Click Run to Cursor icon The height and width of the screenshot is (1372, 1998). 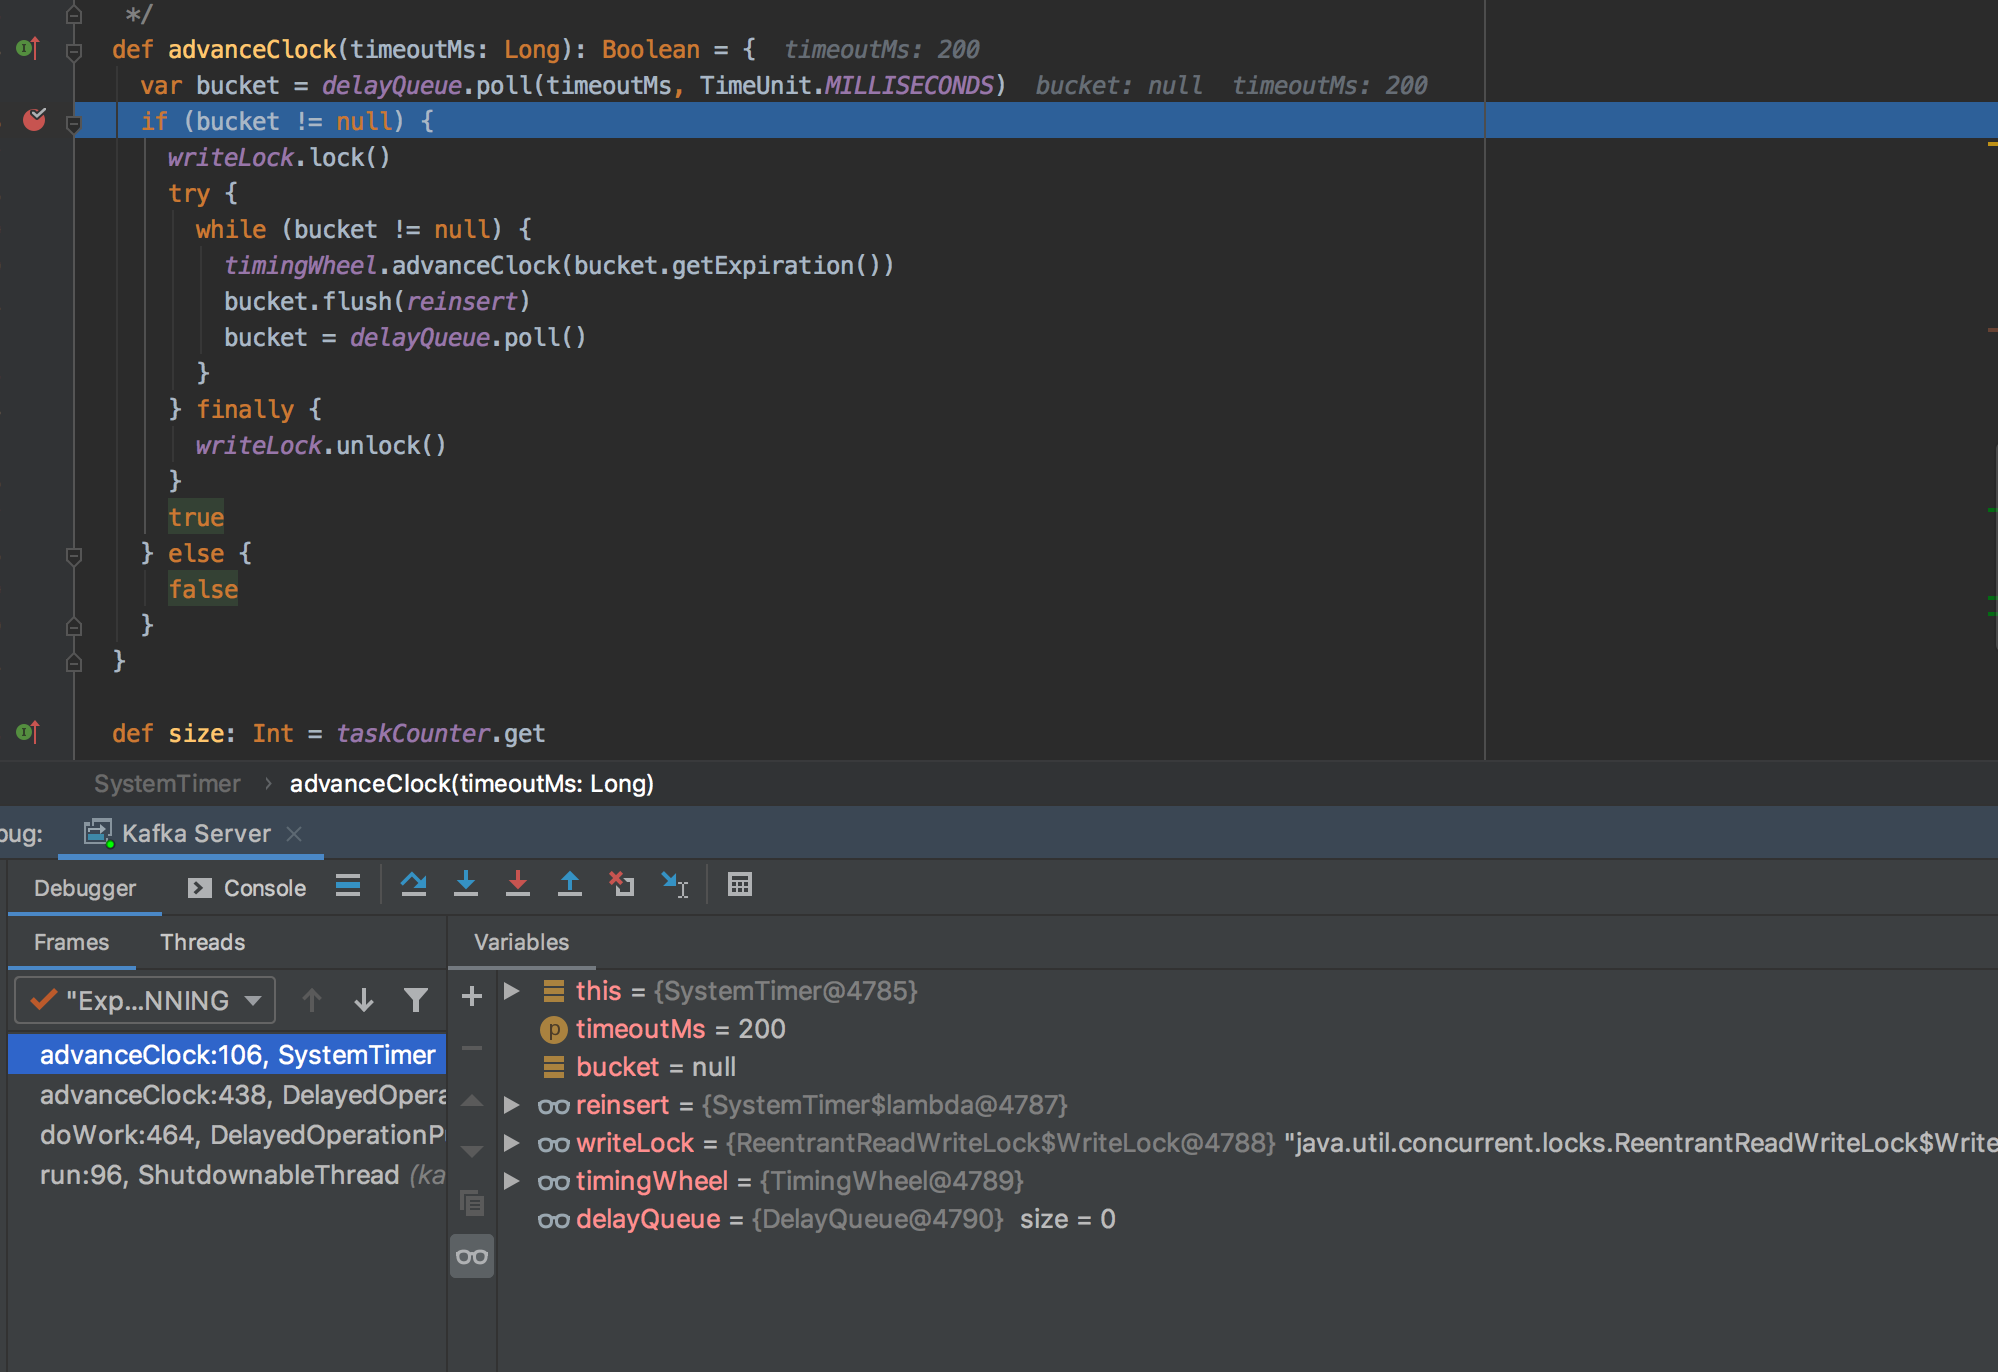(x=675, y=885)
